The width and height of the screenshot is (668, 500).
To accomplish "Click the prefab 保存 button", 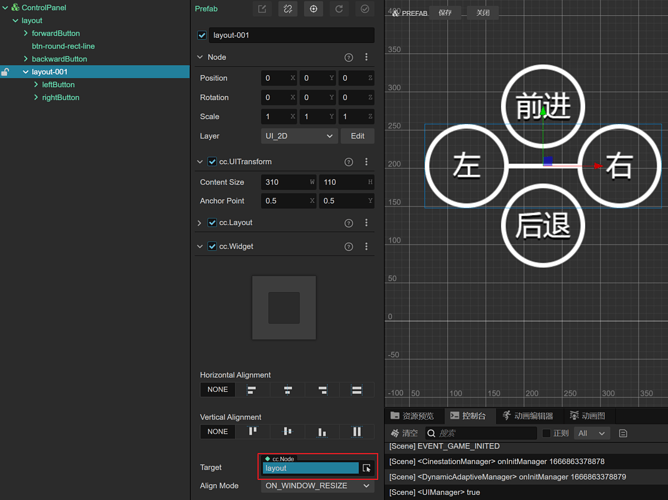I will (445, 13).
